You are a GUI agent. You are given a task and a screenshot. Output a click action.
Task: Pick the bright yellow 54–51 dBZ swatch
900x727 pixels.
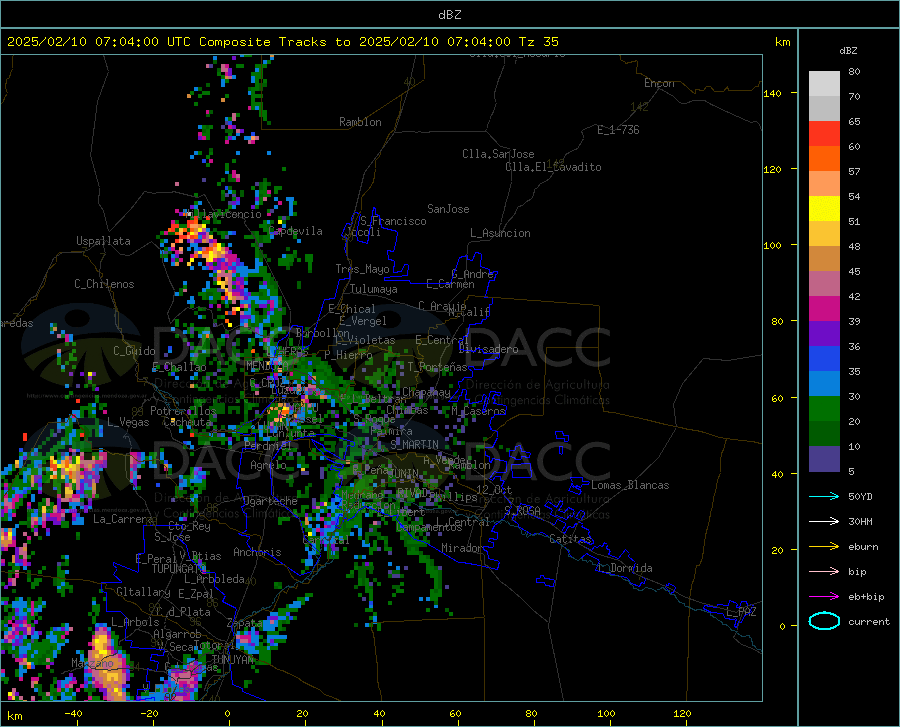pyautogui.click(x=824, y=209)
